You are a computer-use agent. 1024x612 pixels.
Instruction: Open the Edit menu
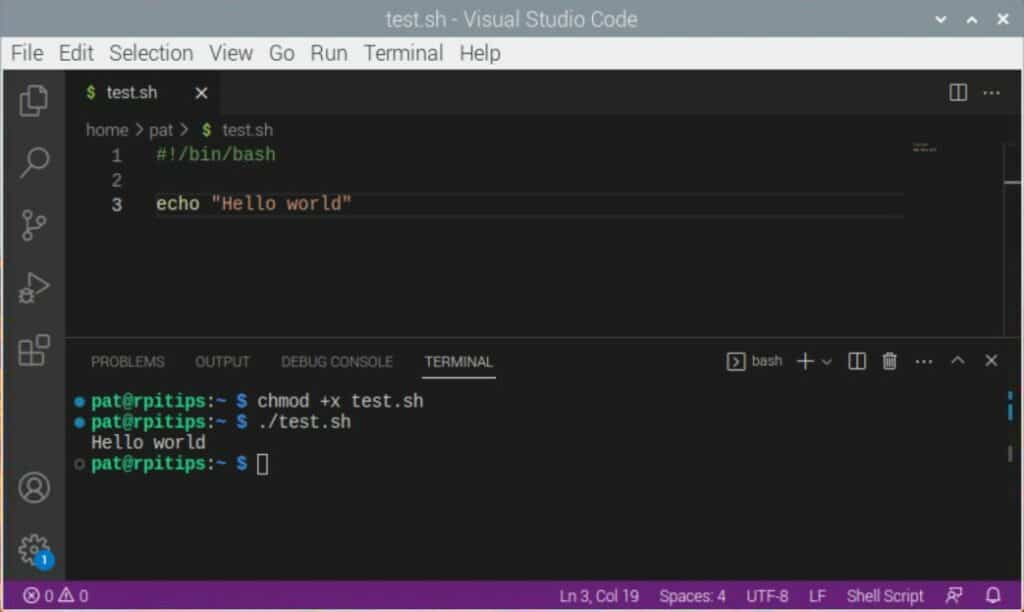[76, 53]
